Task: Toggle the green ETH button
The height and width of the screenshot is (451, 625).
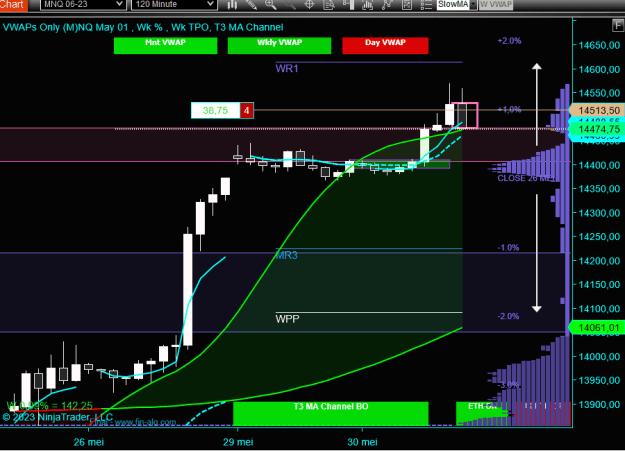Action: point(482,413)
